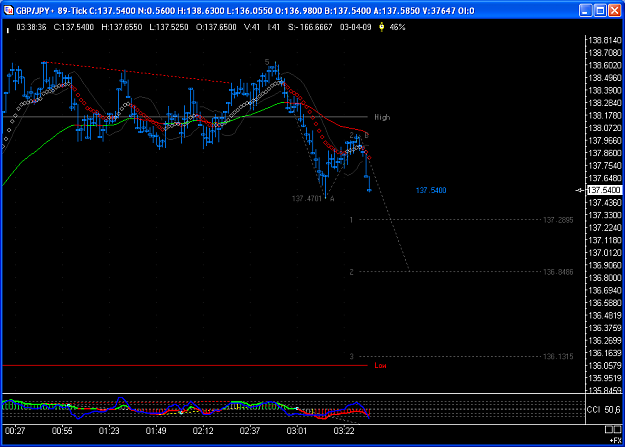625x447 pixels.
Task: Click the 136.4819 price axis label
Action: point(605,315)
